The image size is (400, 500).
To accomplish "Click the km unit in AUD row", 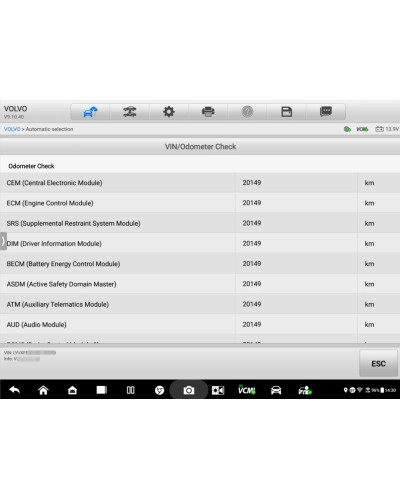I will [x=369, y=324].
